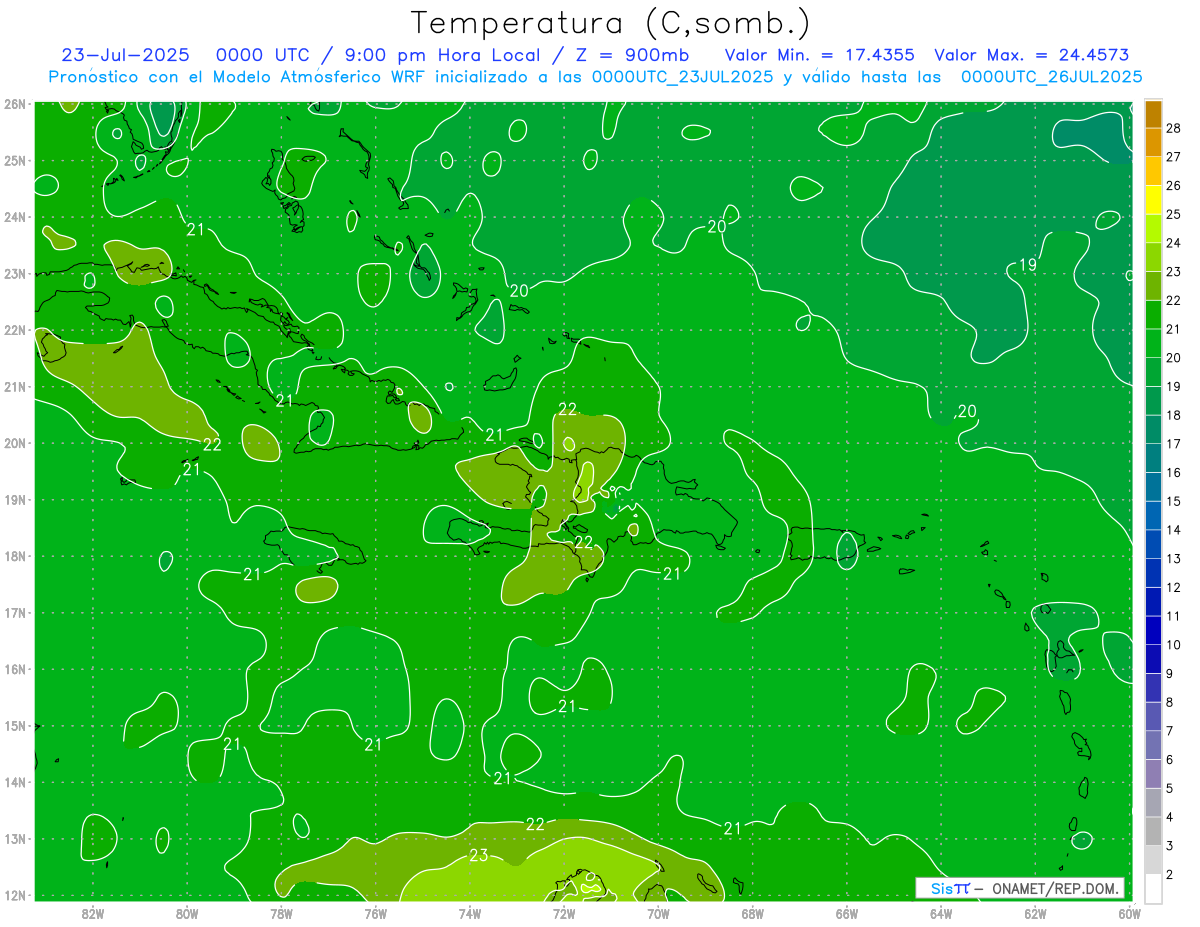Click the "0000UTC_23JUL2025" initialization timestamp
The image size is (1200, 927).
pyautogui.click(x=683, y=76)
